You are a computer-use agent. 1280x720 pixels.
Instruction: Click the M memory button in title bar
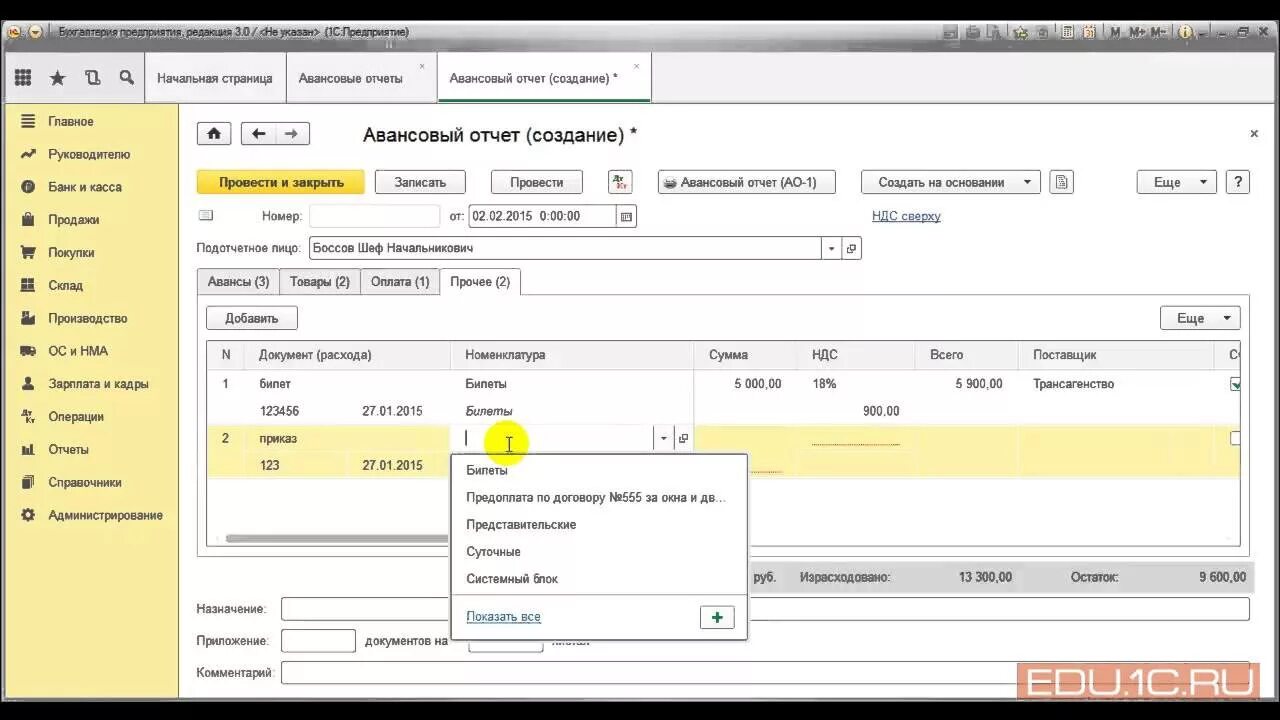coord(1115,32)
